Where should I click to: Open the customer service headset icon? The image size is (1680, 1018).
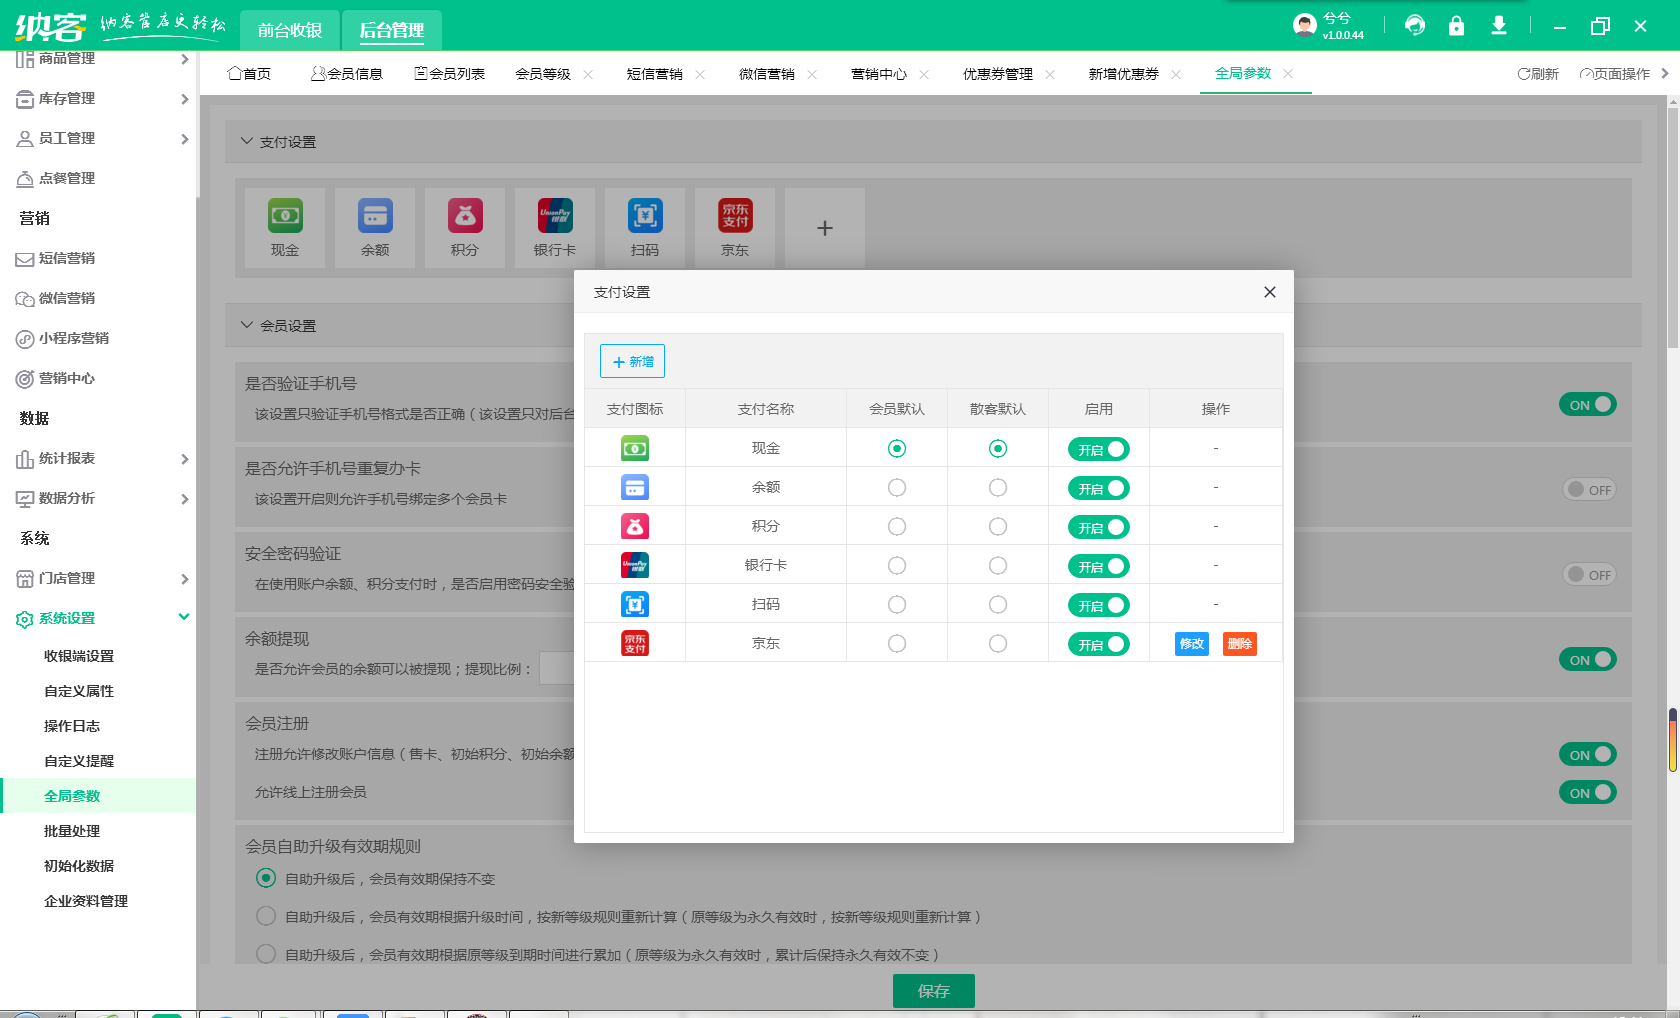pos(1415,26)
